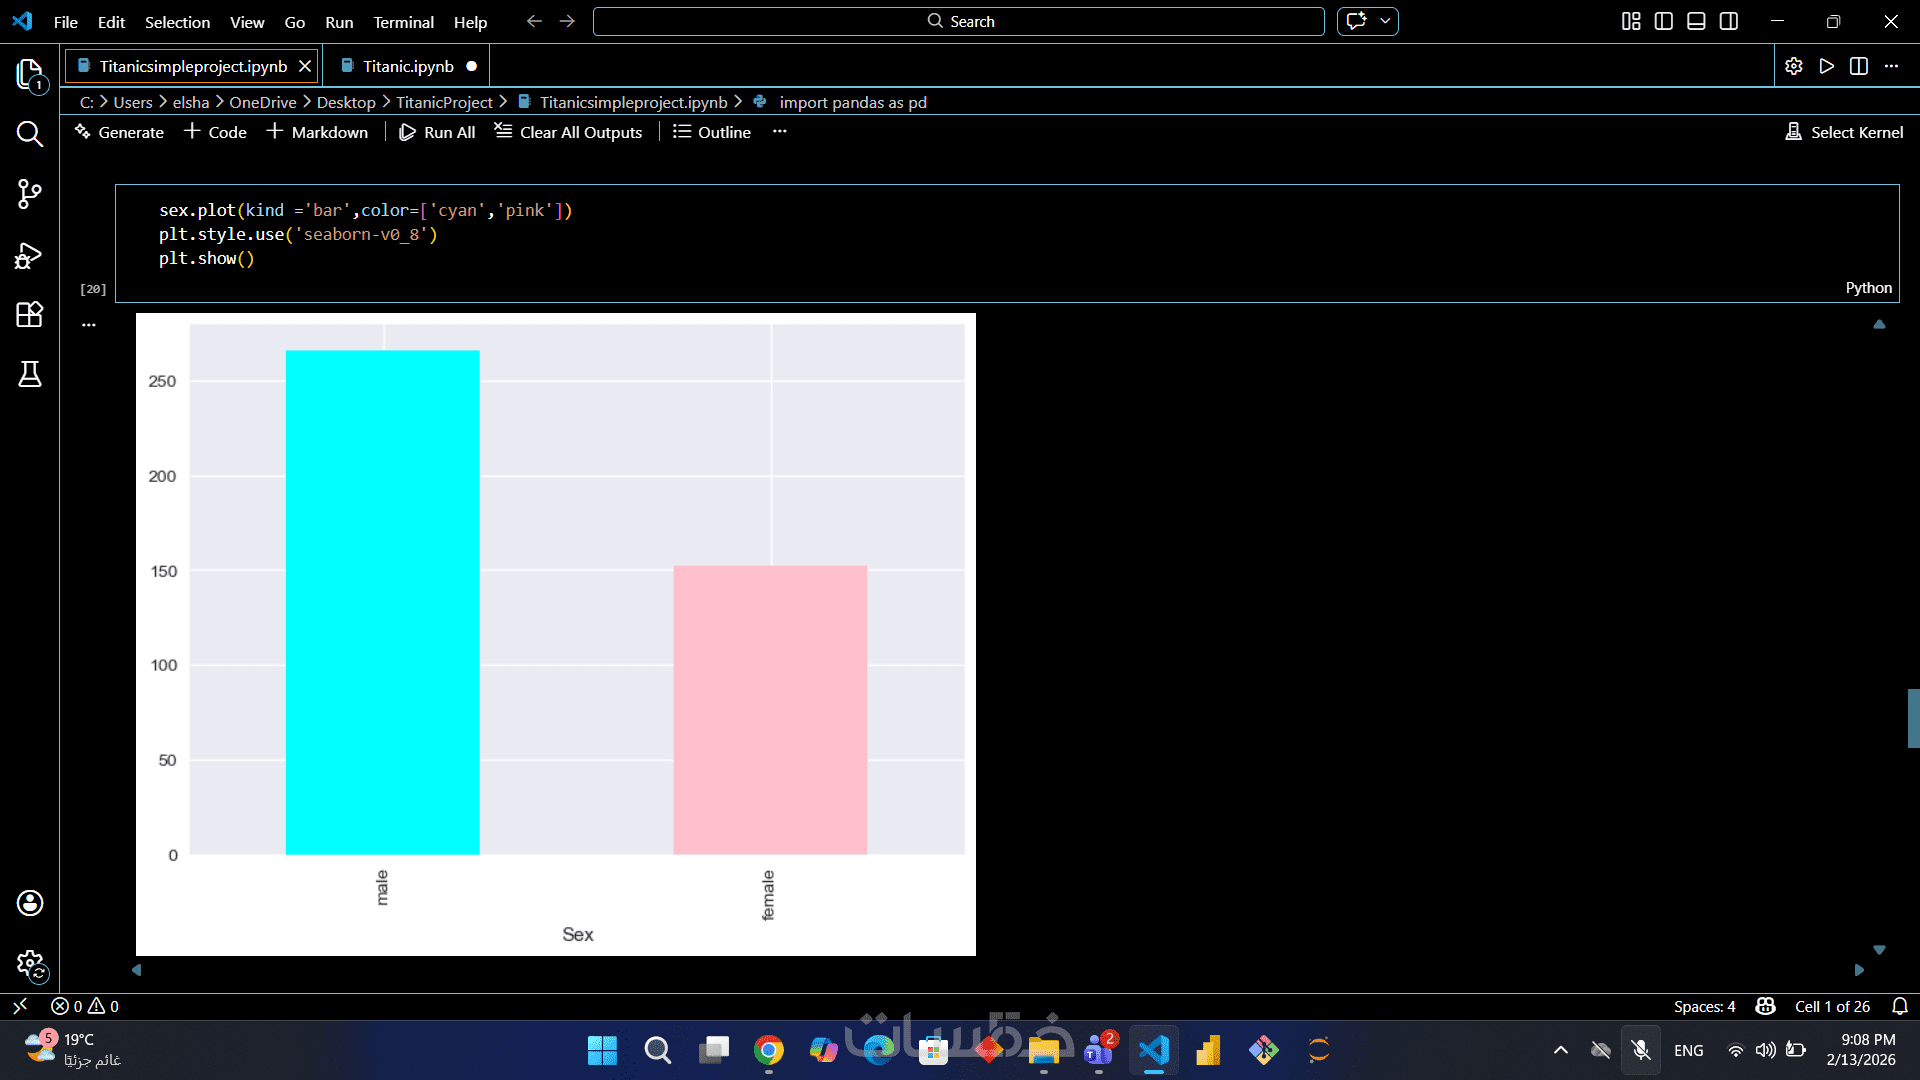Expand the Copilot chat dropdown arrow

tap(1386, 21)
